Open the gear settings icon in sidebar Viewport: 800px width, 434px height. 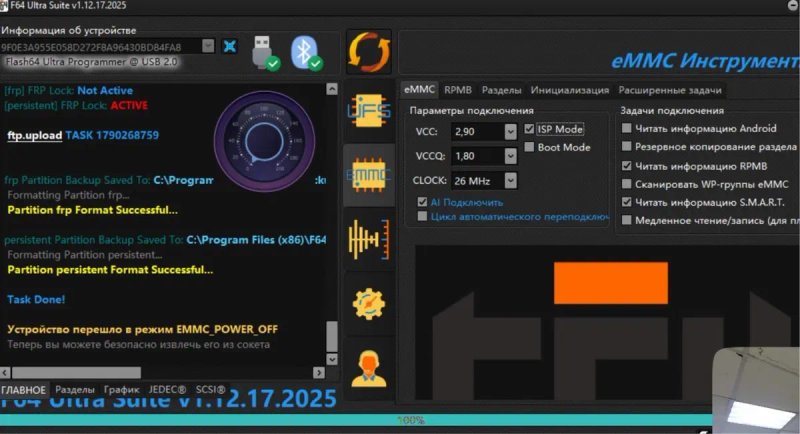click(x=368, y=304)
